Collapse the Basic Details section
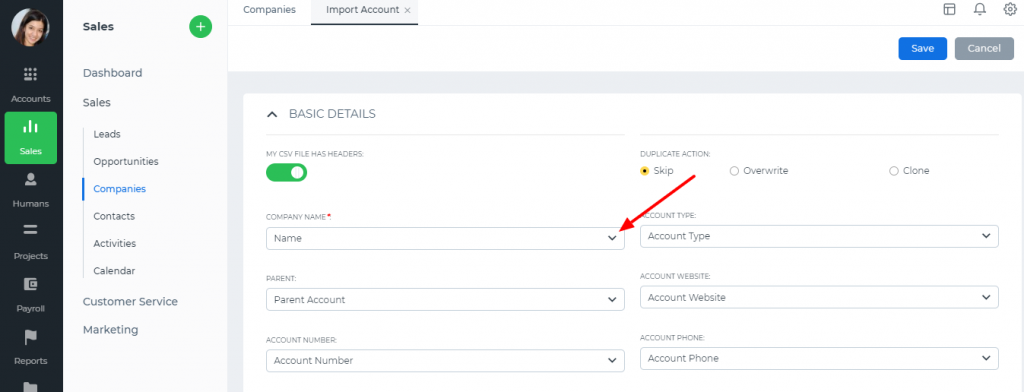 click(272, 114)
